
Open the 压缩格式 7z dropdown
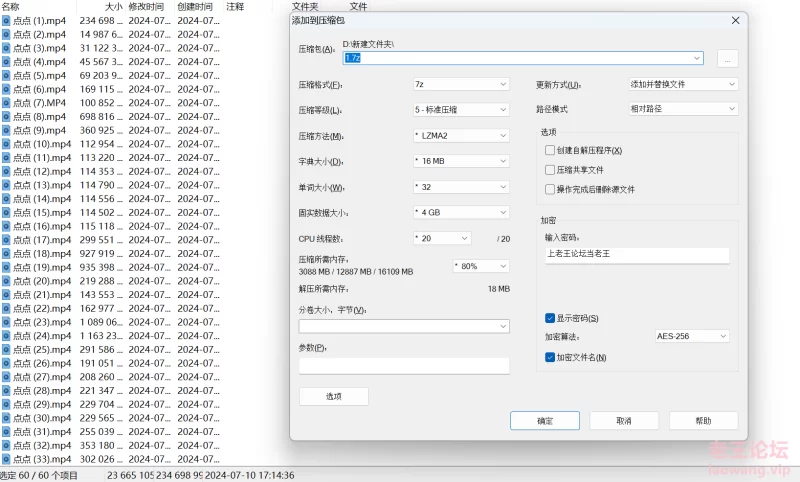point(460,85)
